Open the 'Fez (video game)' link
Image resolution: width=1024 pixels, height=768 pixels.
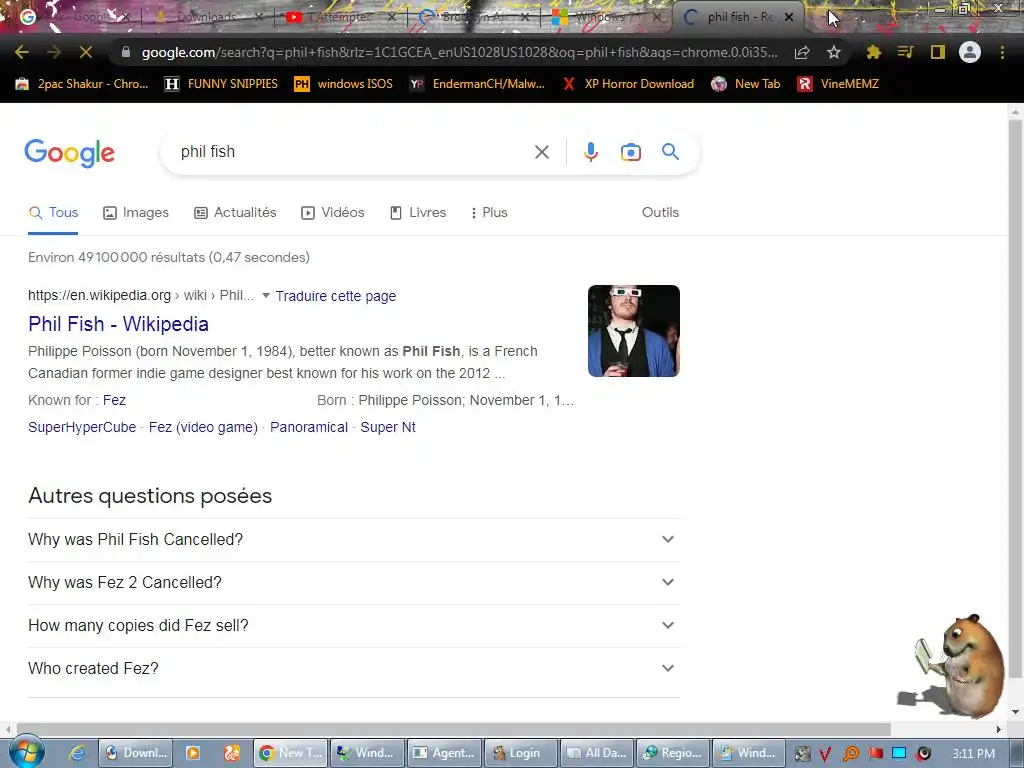pyautogui.click(x=203, y=427)
